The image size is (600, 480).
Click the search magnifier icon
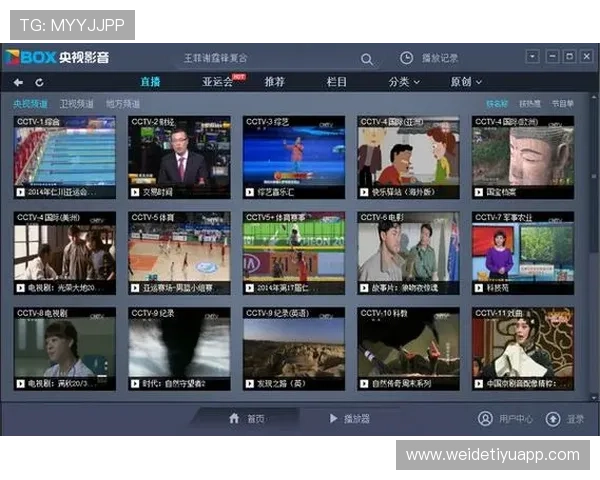tap(367, 59)
